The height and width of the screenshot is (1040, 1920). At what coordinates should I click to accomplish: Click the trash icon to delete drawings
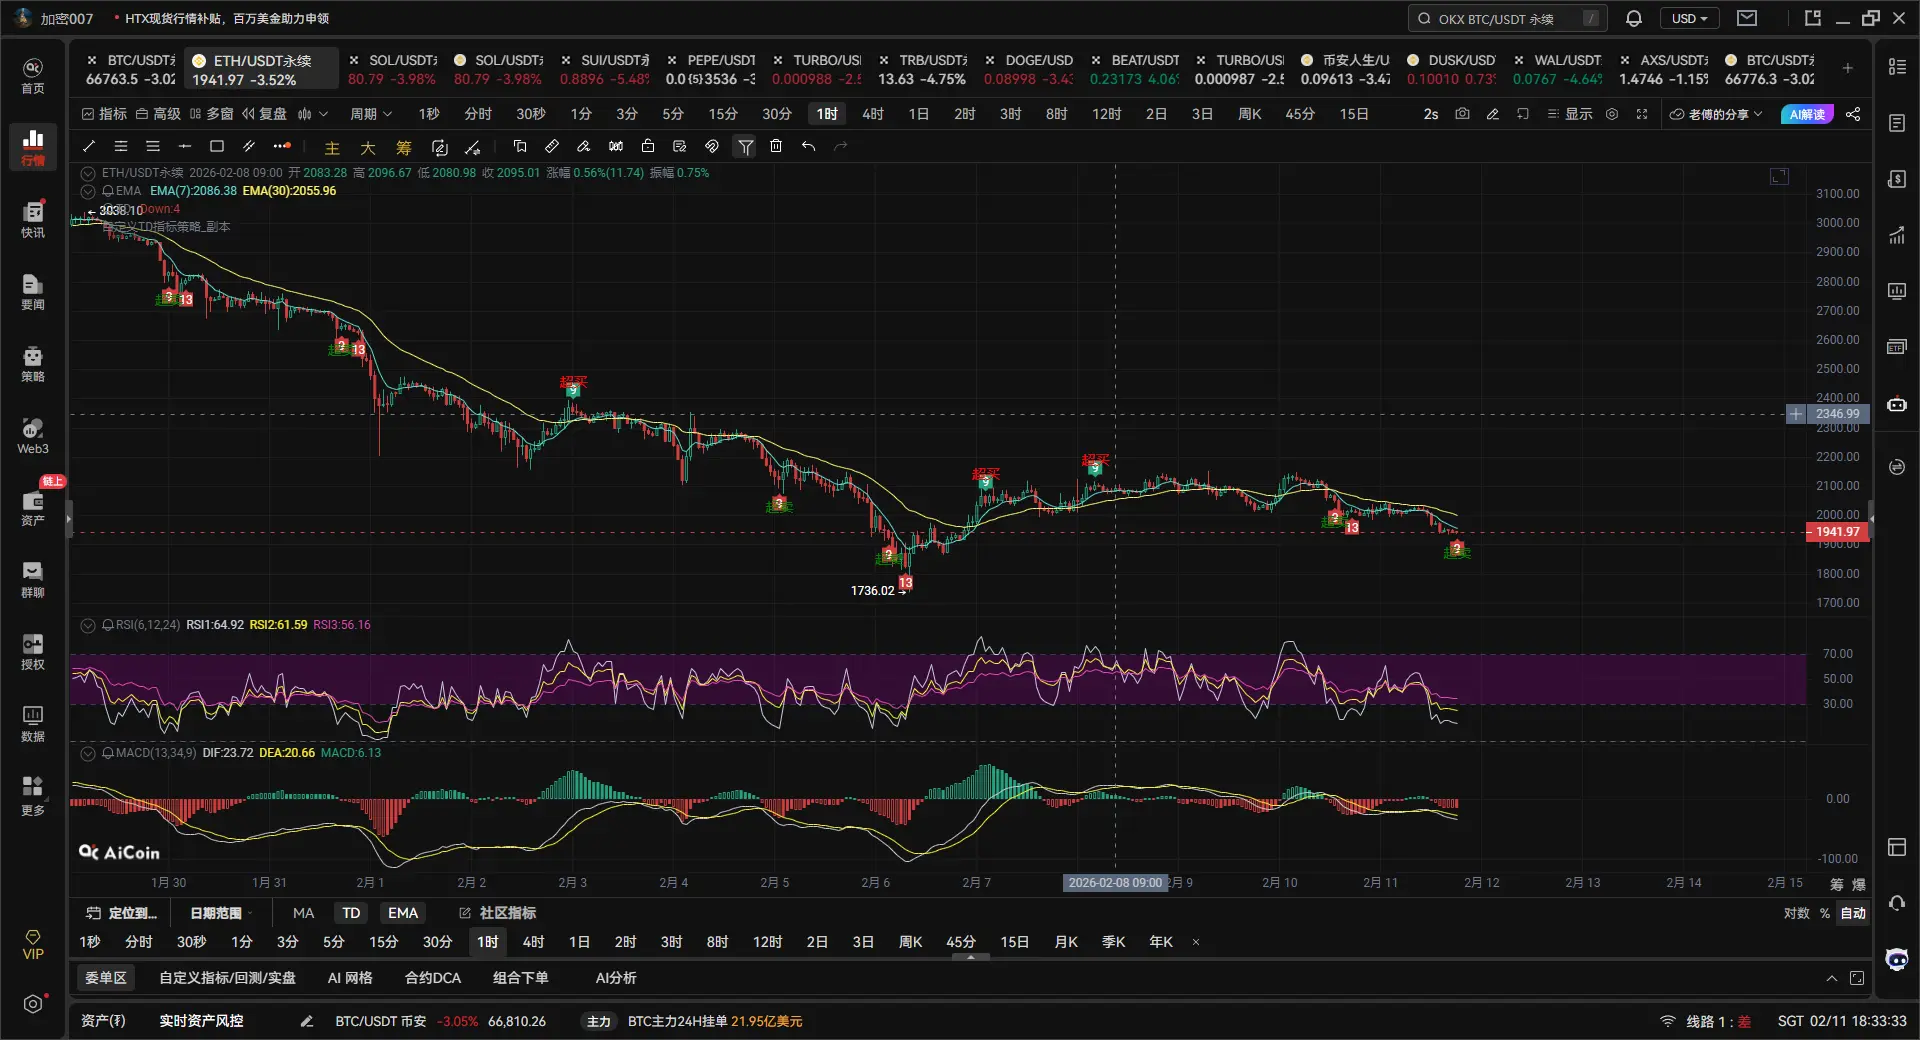pos(776,146)
